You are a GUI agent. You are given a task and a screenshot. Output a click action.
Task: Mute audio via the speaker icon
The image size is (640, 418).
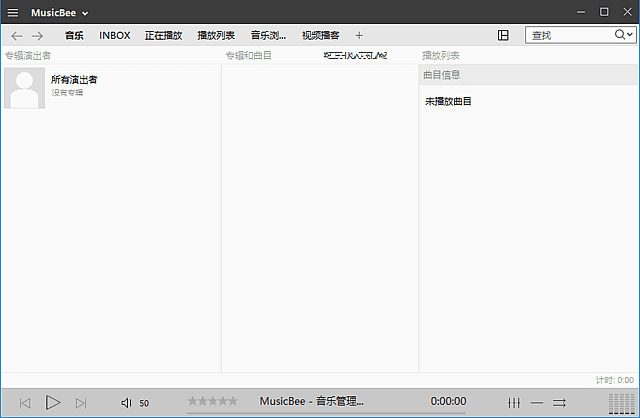[x=126, y=403]
